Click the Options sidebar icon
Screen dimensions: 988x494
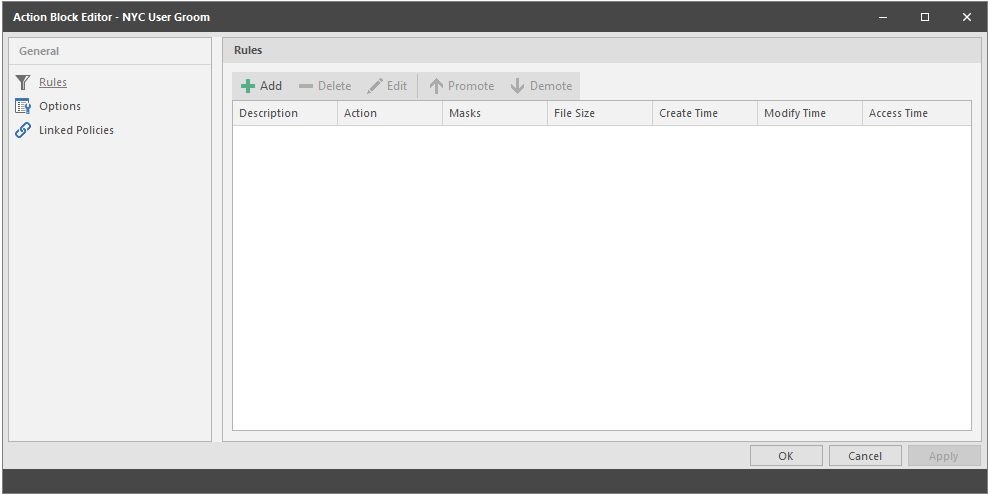point(23,106)
